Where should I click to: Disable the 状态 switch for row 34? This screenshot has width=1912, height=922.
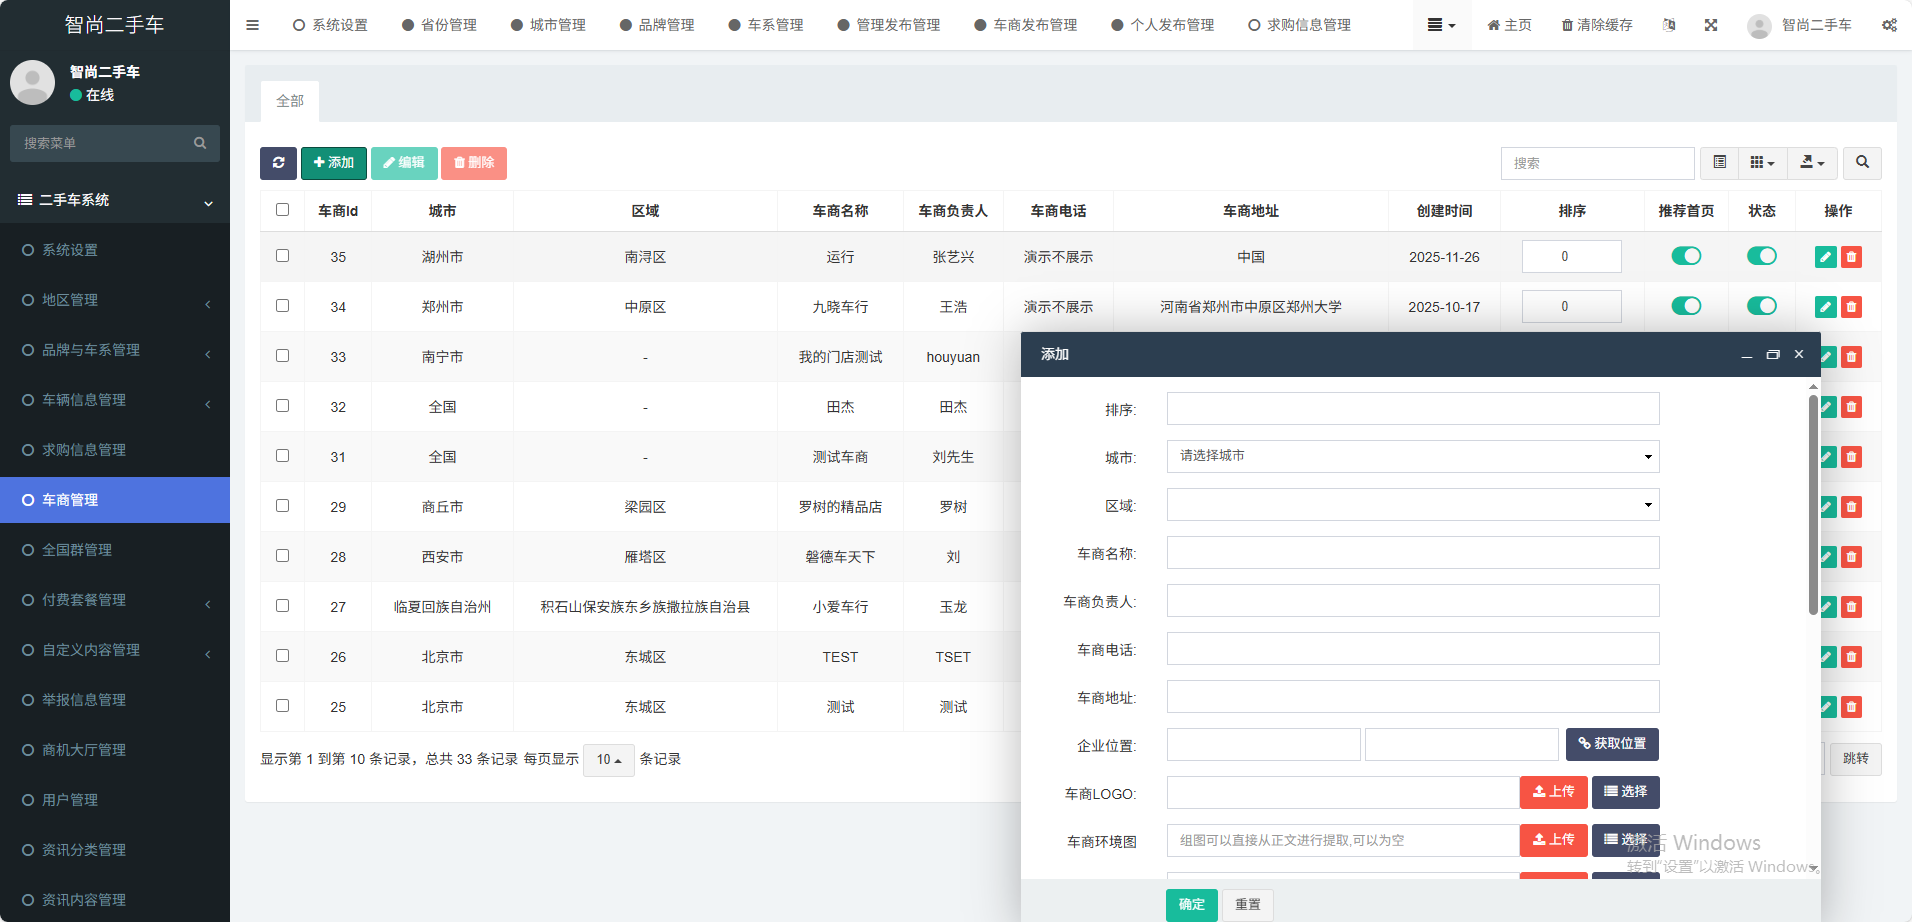point(1761,306)
